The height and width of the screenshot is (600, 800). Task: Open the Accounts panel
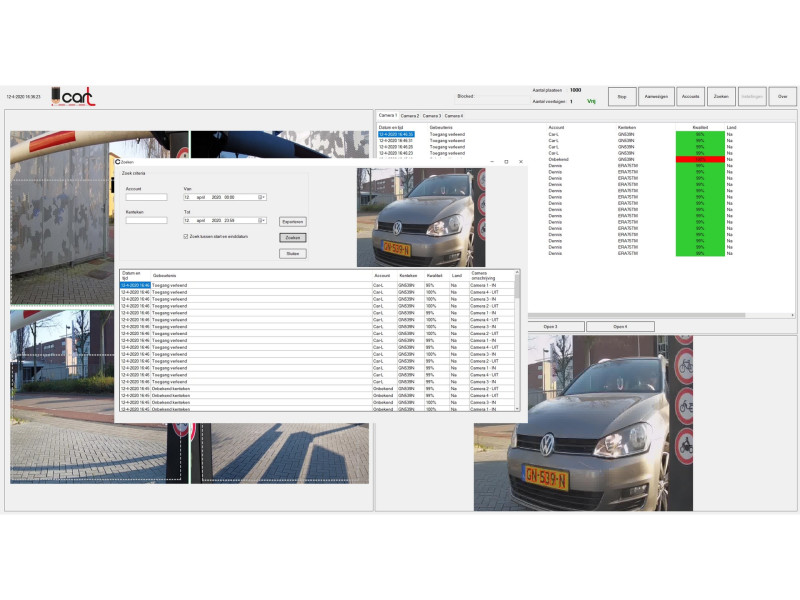click(690, 95)
